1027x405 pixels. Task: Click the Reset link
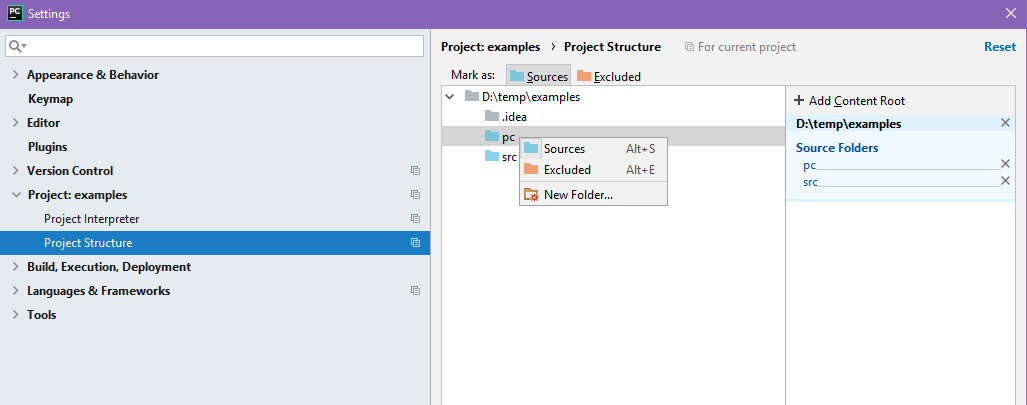coord(999,47)
